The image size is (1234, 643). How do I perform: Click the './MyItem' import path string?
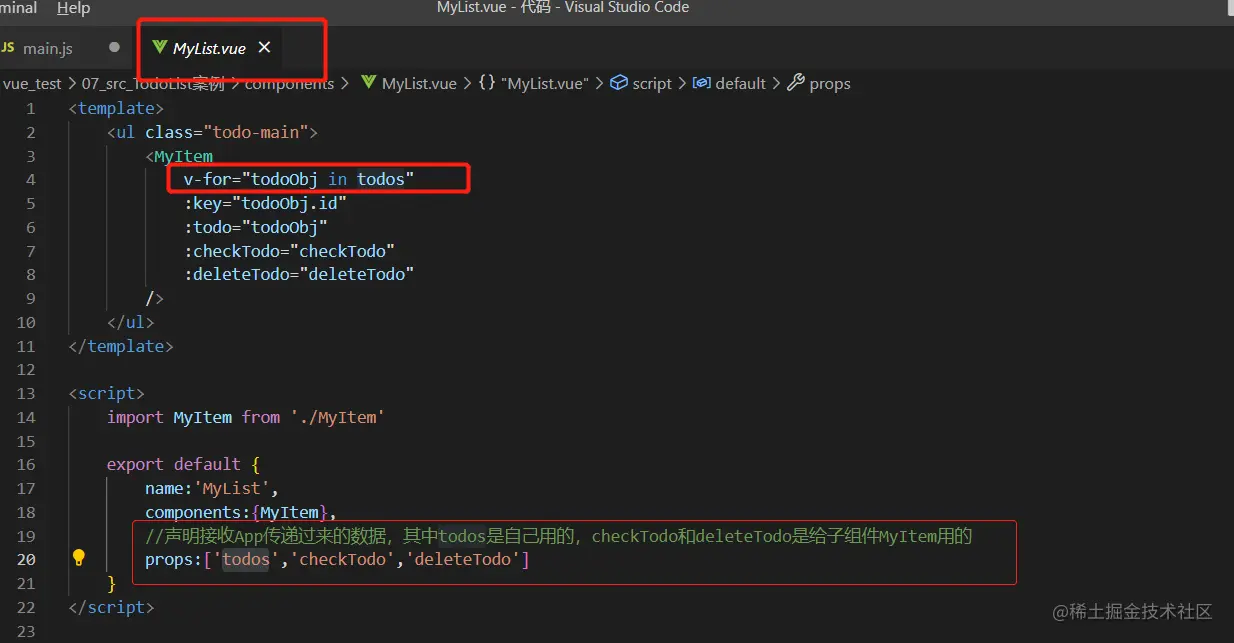(x=337, y=417)
